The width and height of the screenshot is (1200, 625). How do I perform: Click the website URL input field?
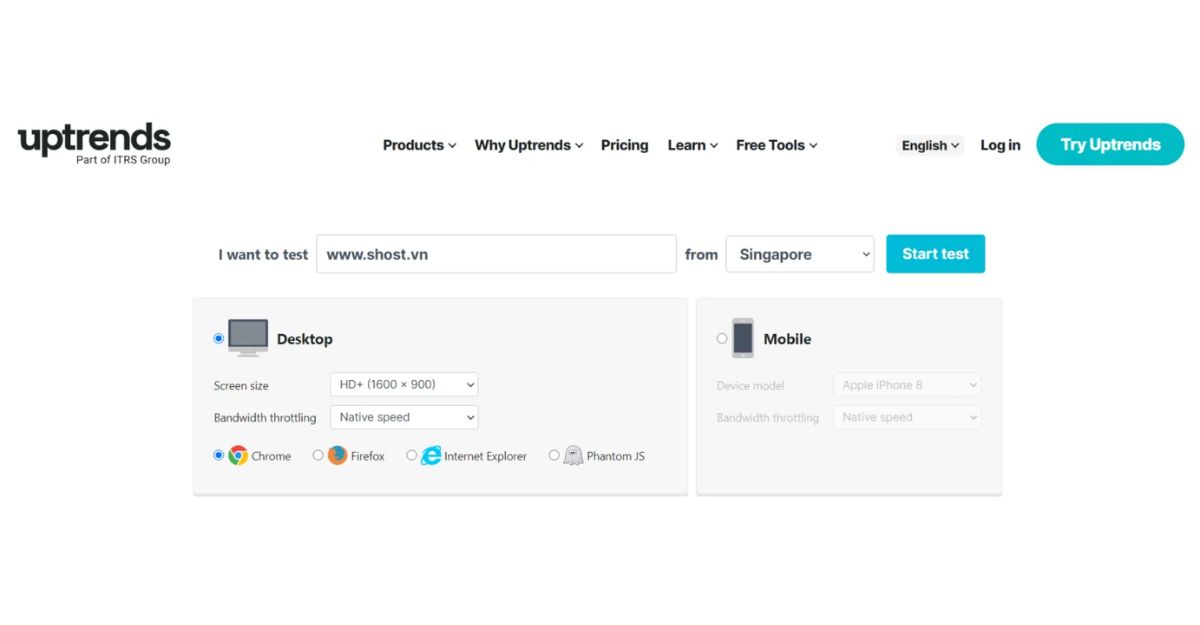coord(496,254)
